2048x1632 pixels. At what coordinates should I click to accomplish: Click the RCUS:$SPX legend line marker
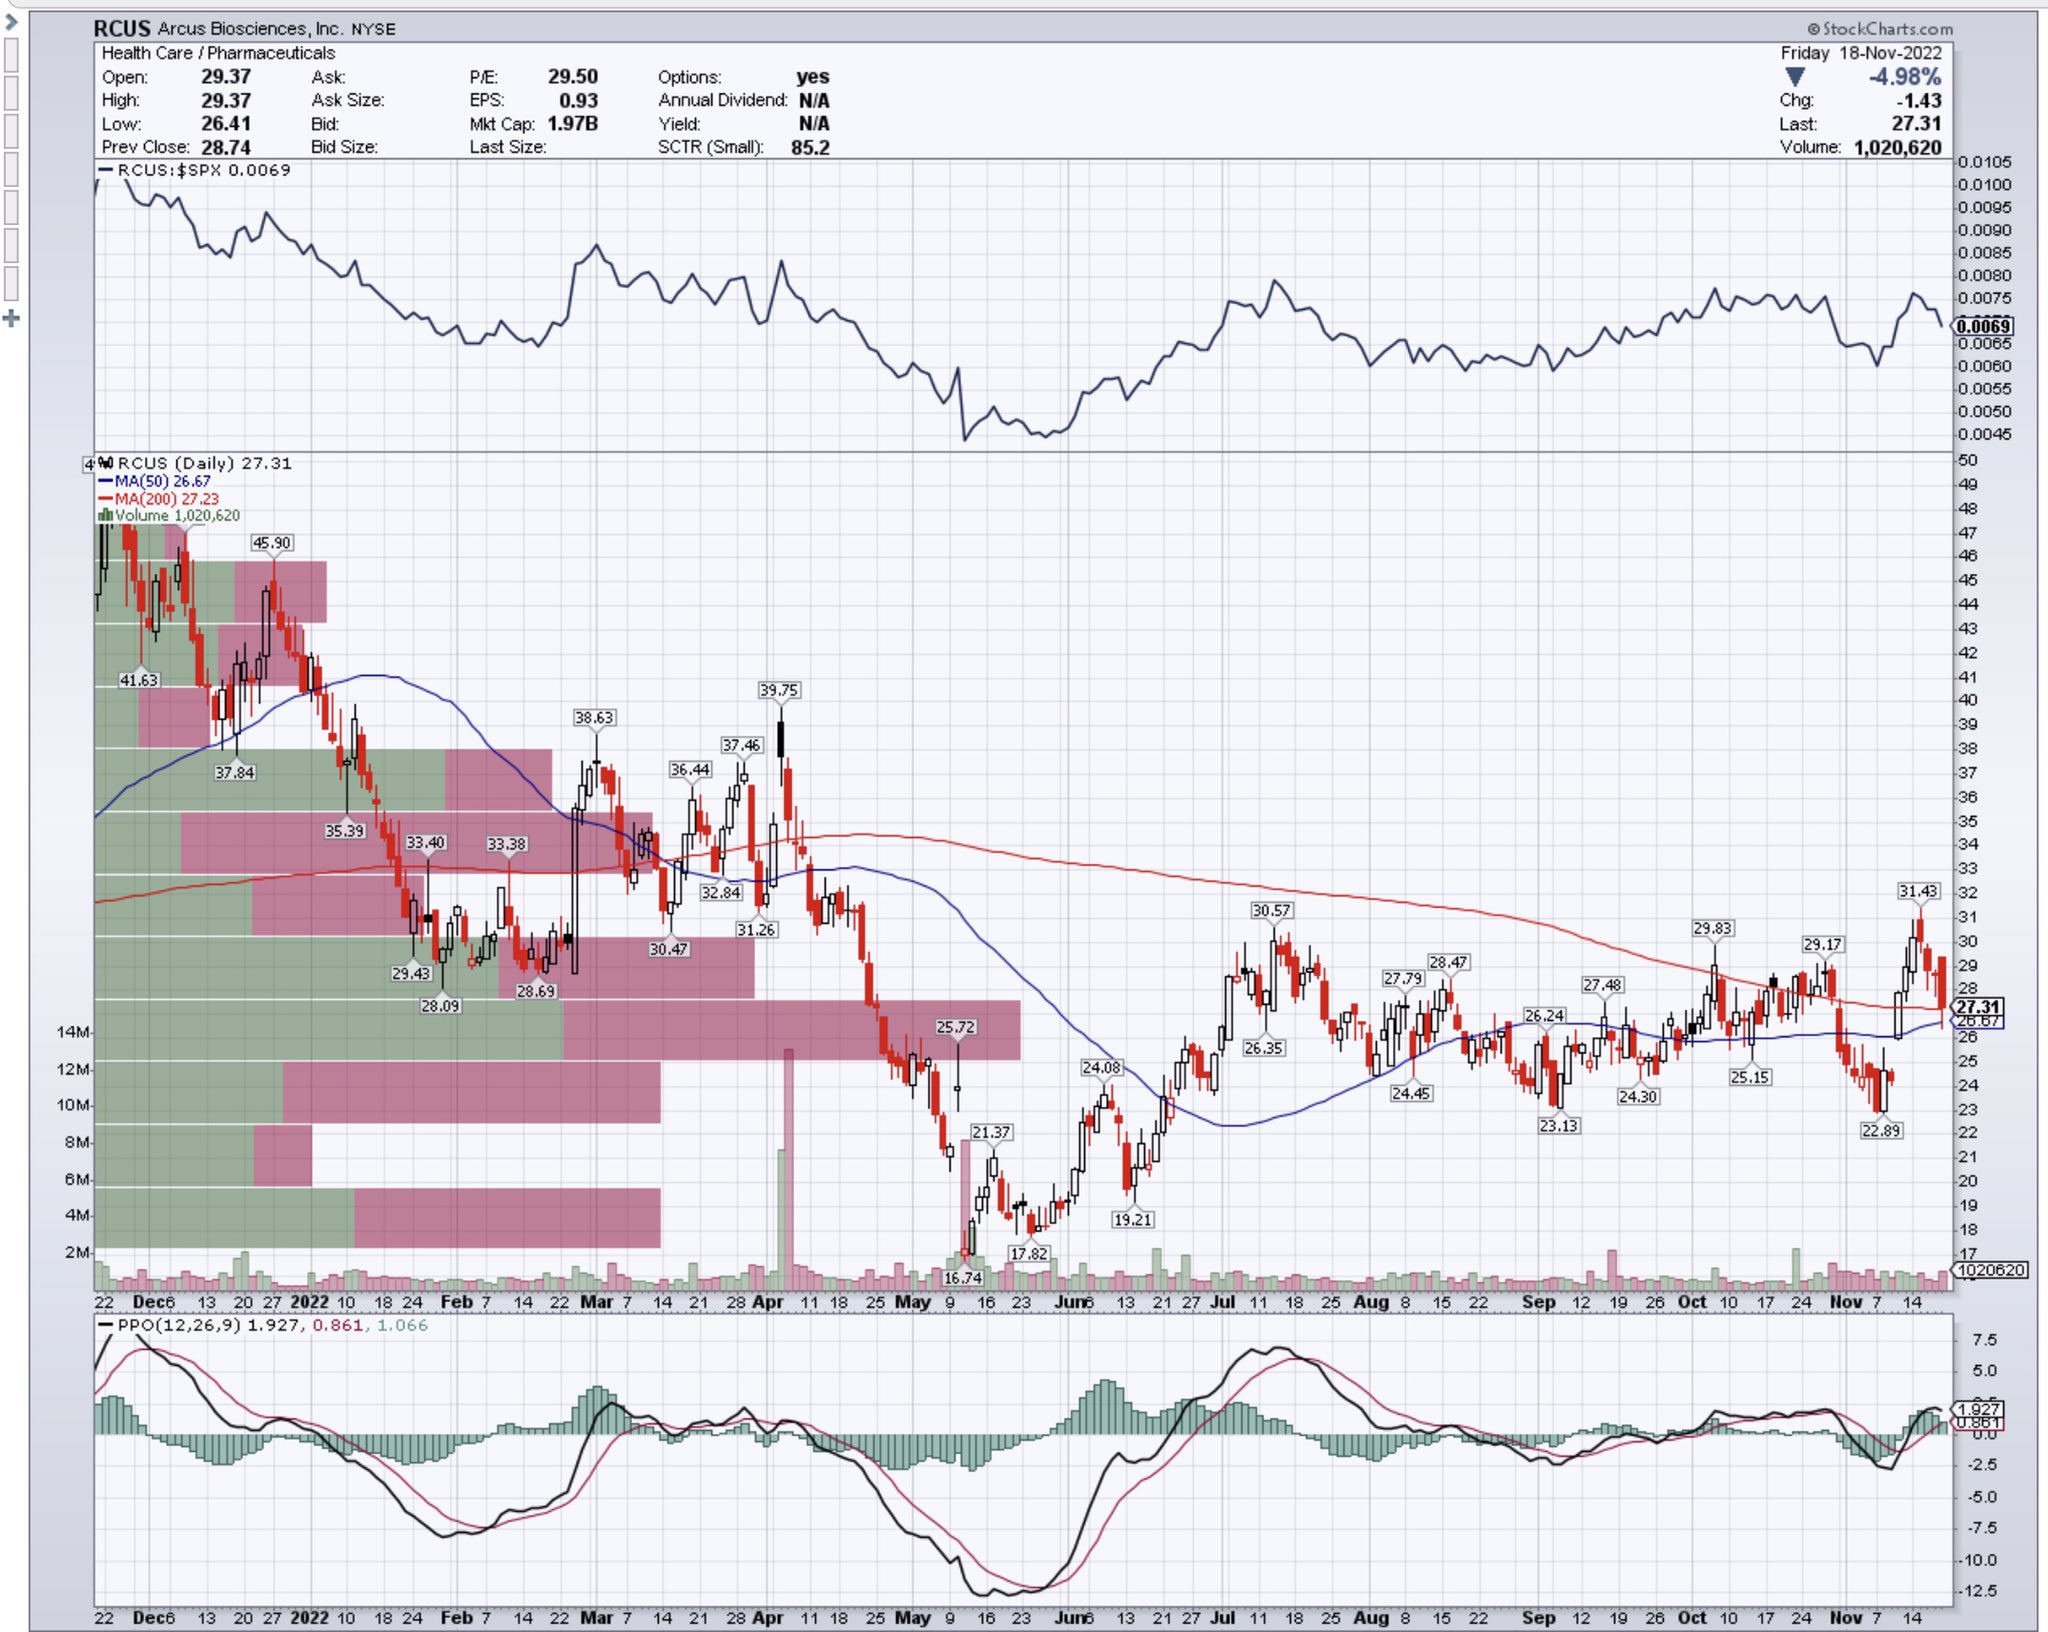[x=105, y=170]
